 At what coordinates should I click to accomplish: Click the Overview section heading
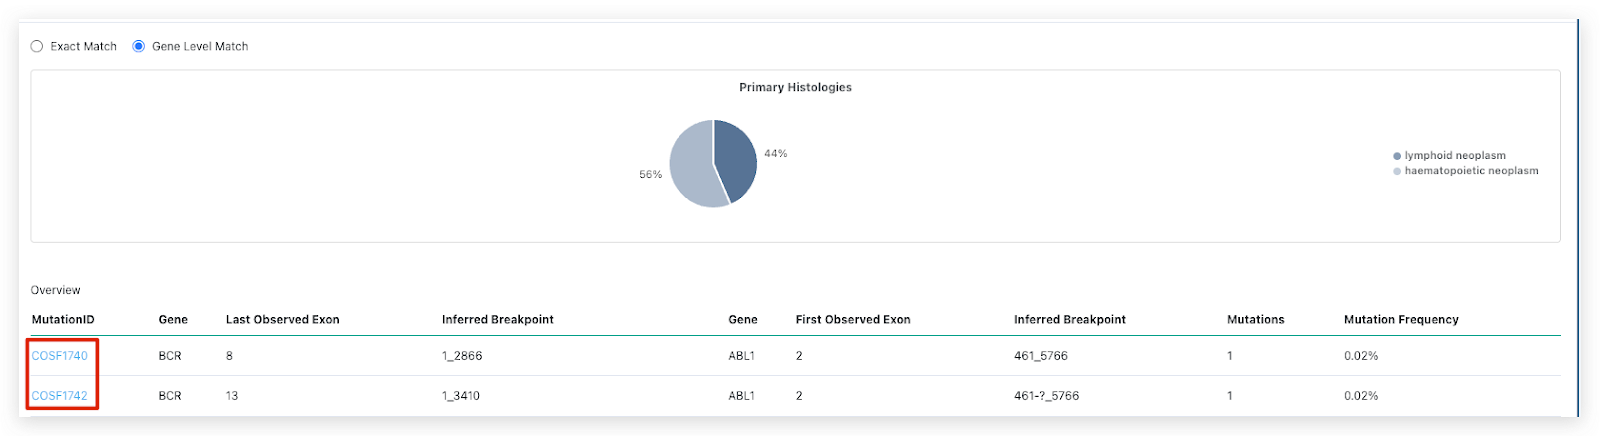pos(56,290)
